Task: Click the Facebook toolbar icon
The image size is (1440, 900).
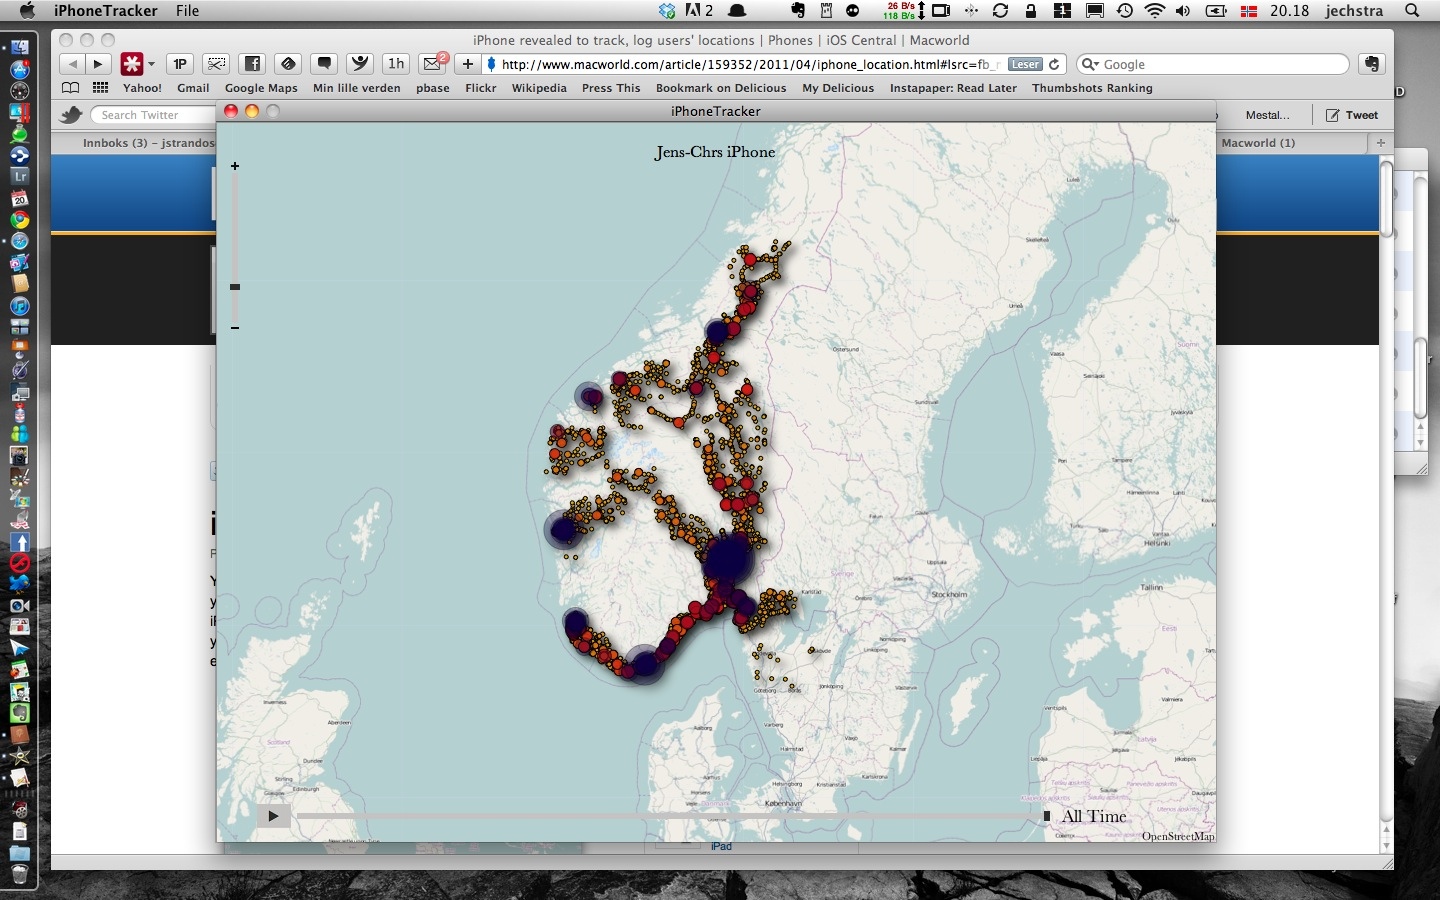Action: click(252, 64)
